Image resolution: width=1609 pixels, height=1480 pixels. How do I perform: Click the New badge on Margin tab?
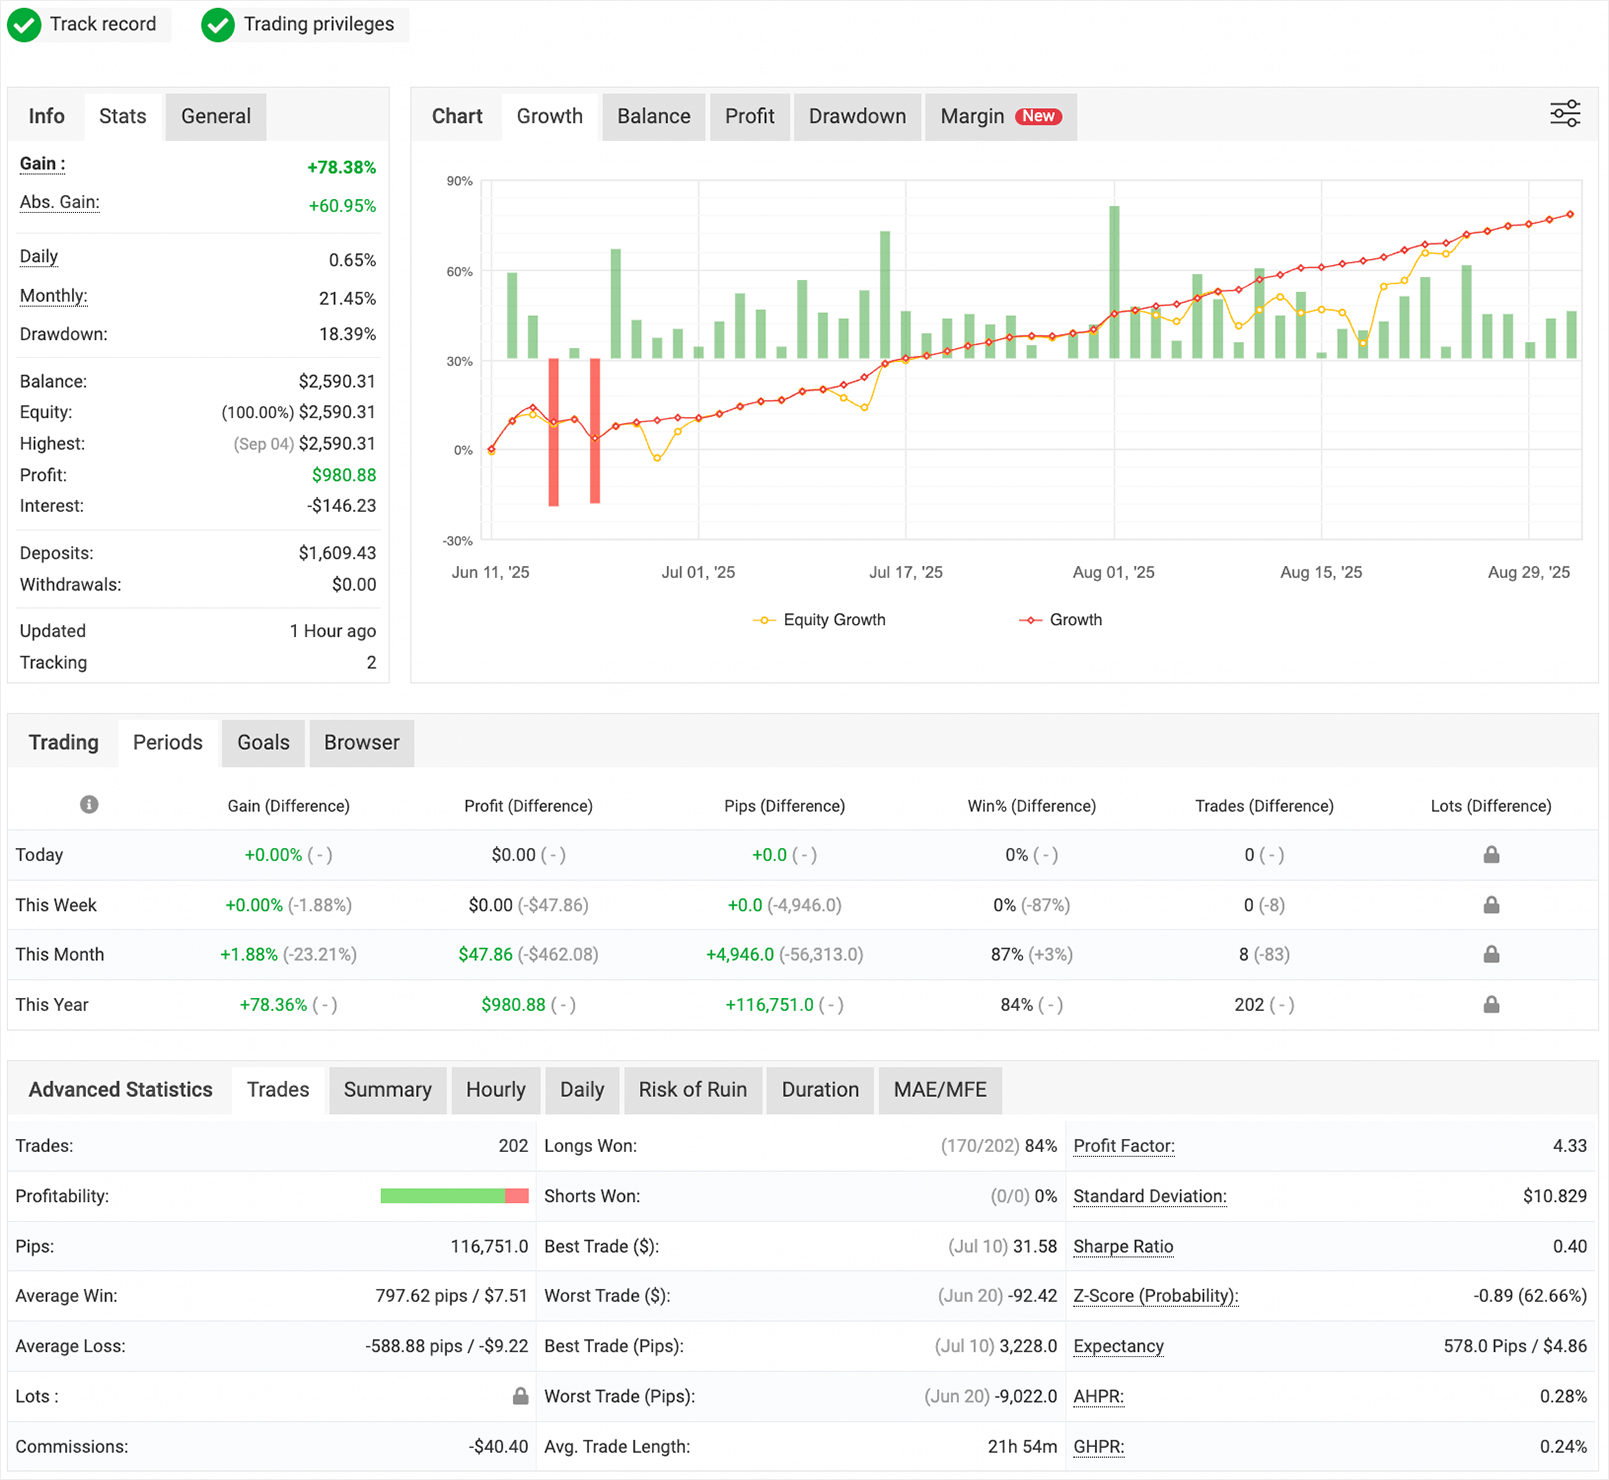pos(1038,116)
